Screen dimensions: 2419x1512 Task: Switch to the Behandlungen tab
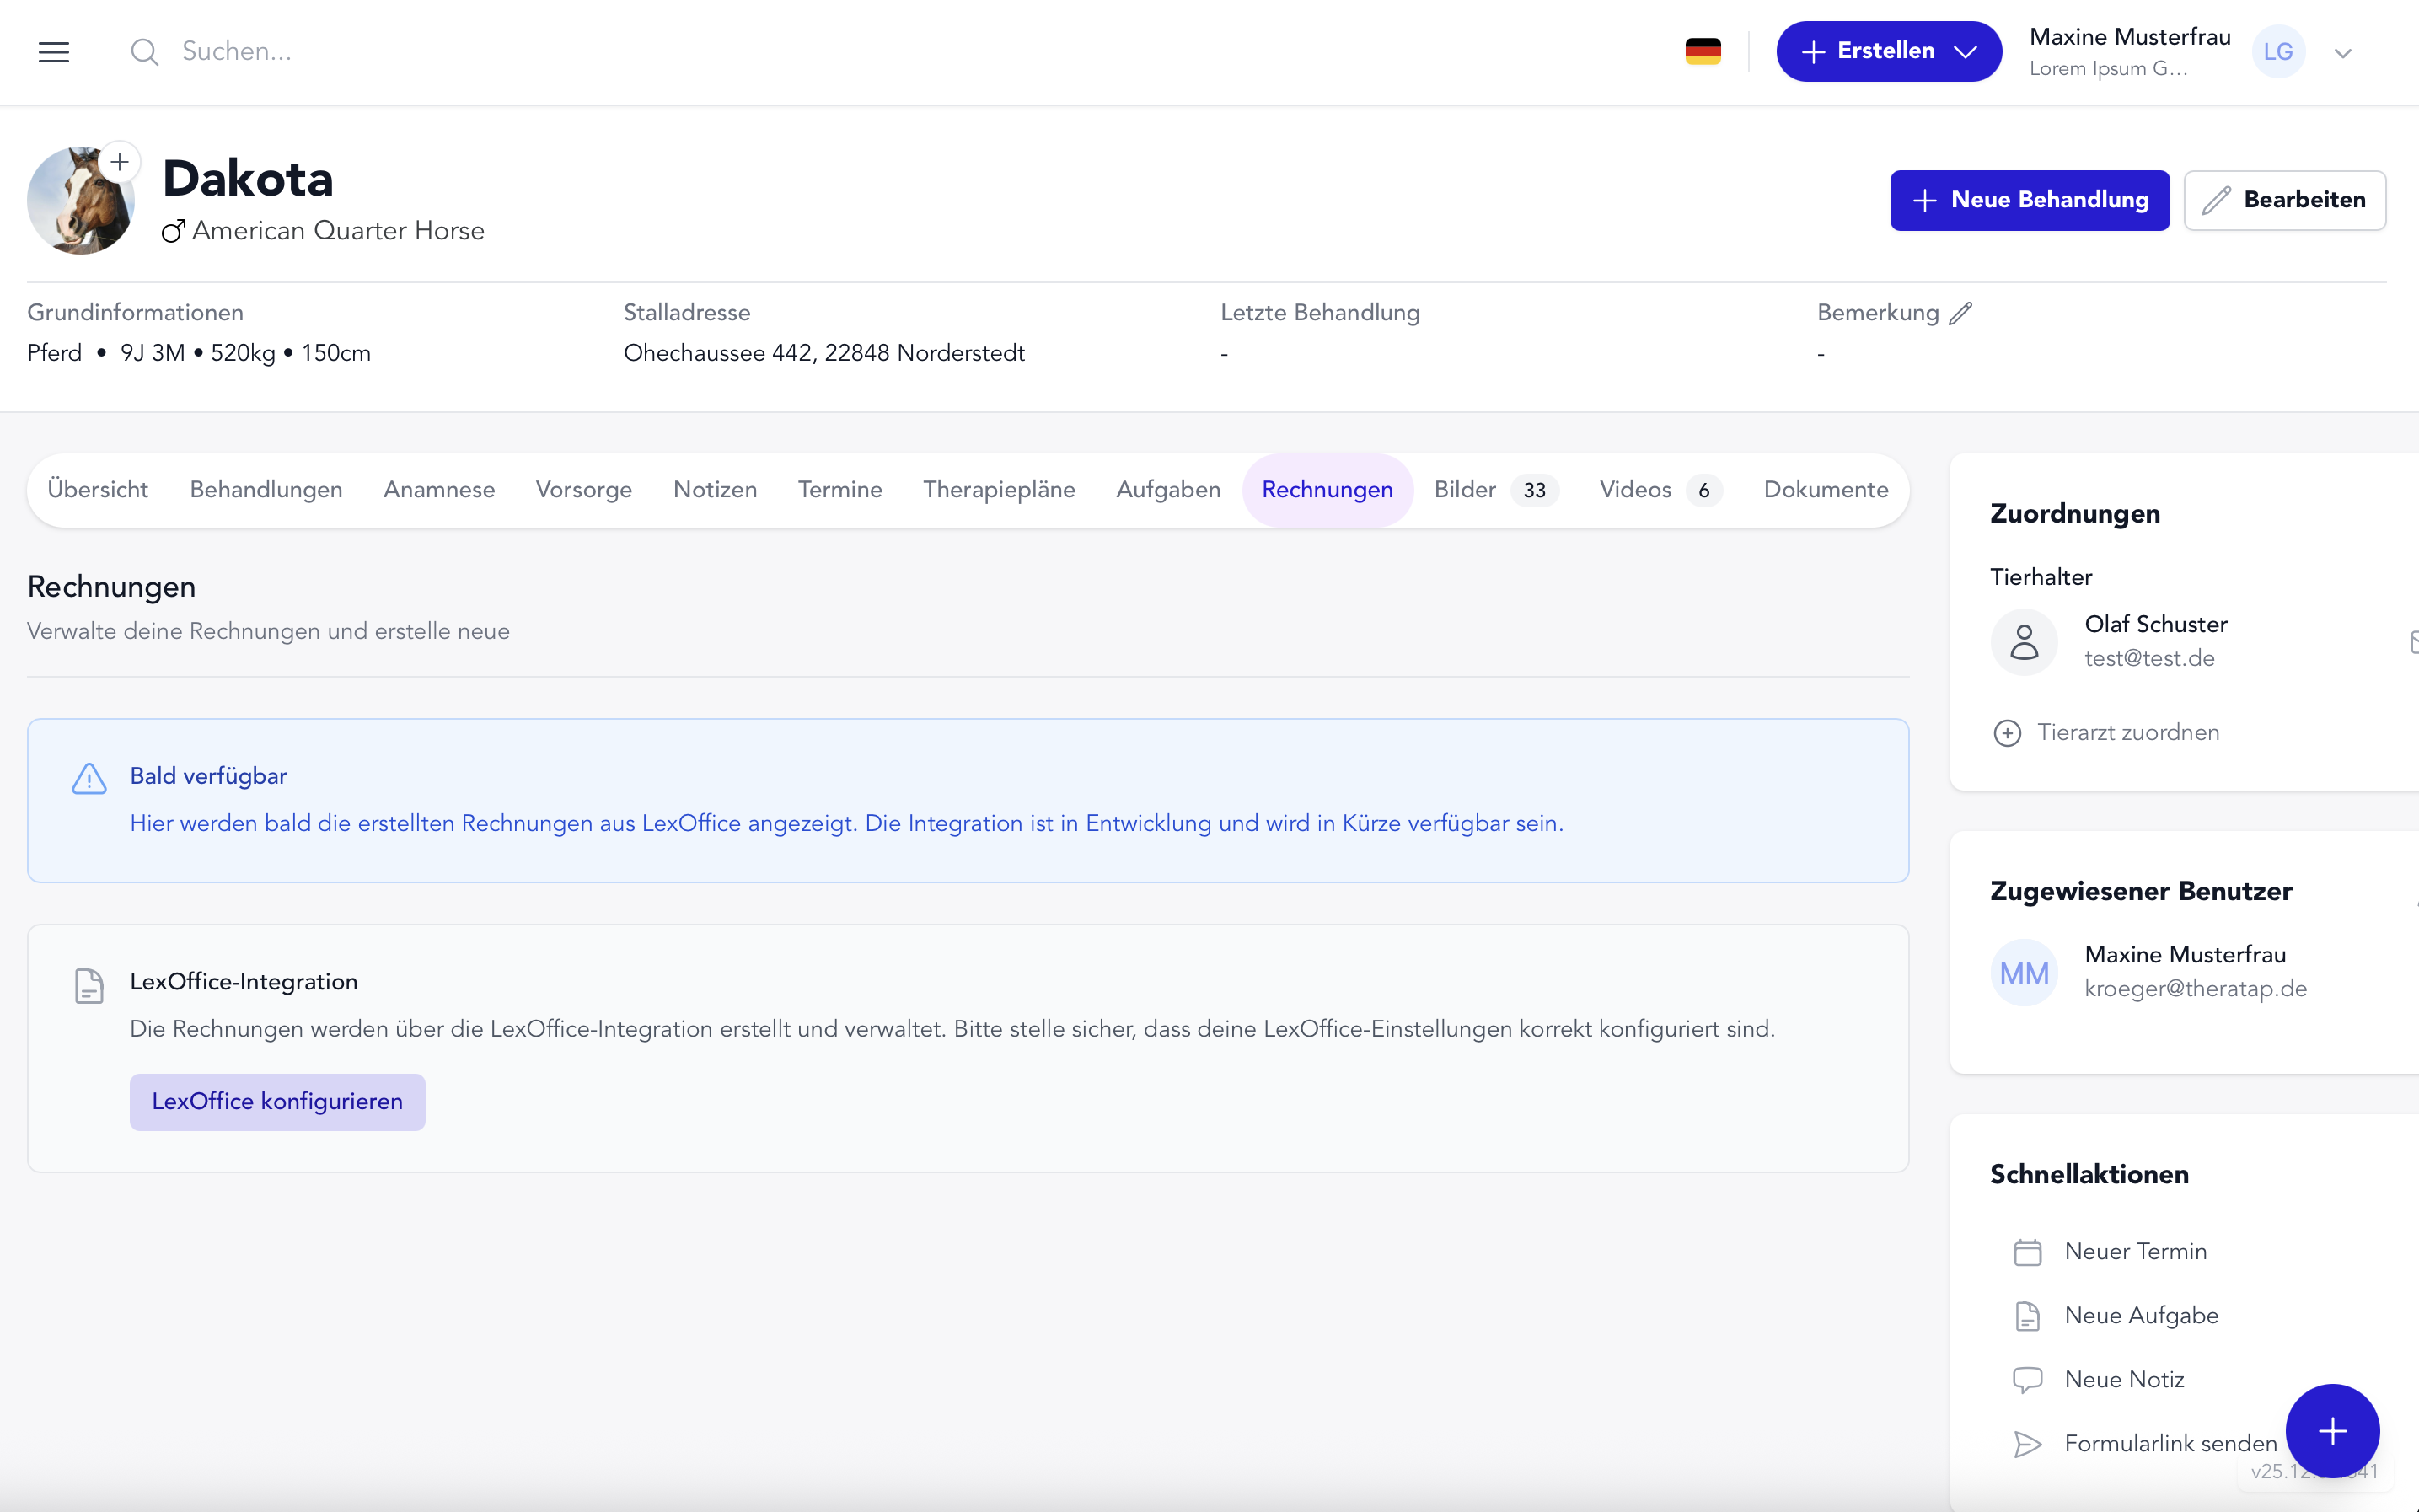point(266,490)
